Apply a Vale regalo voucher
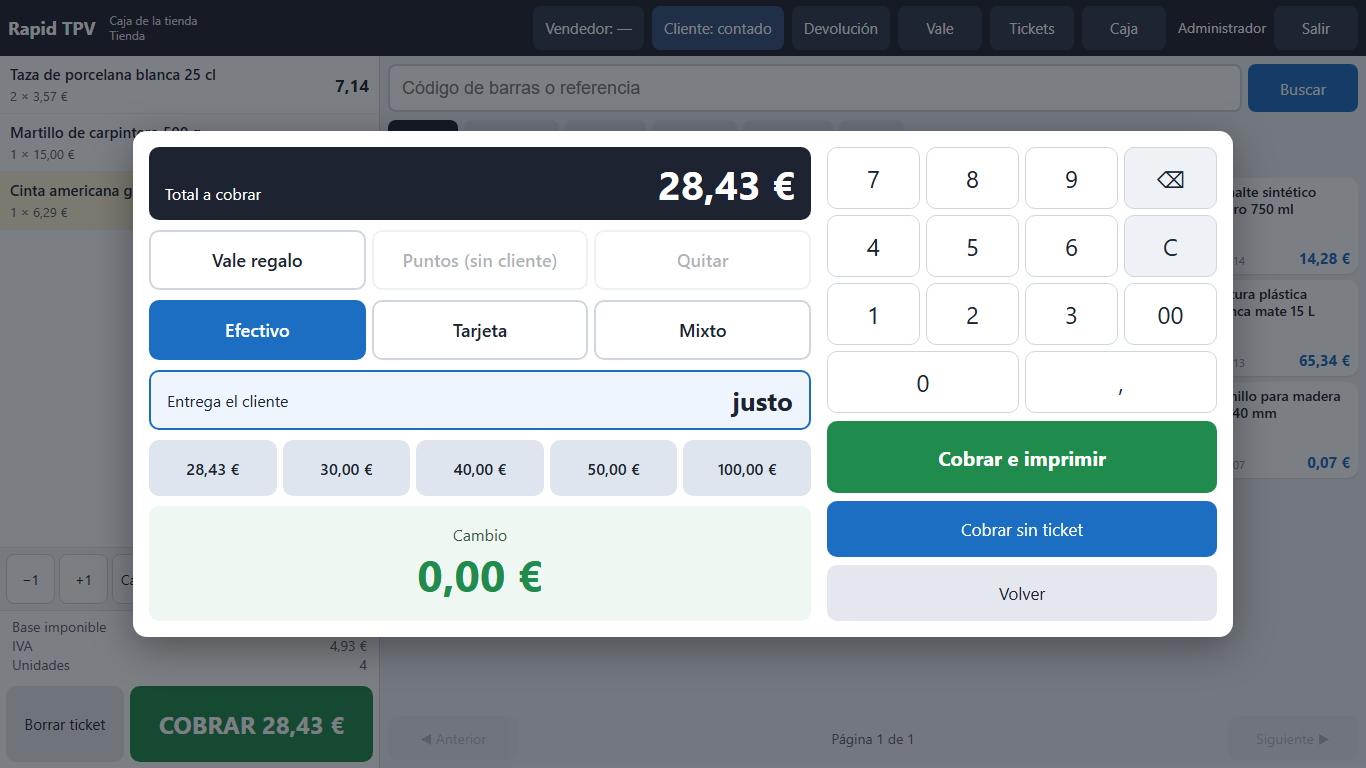 (x=257, y=260)
